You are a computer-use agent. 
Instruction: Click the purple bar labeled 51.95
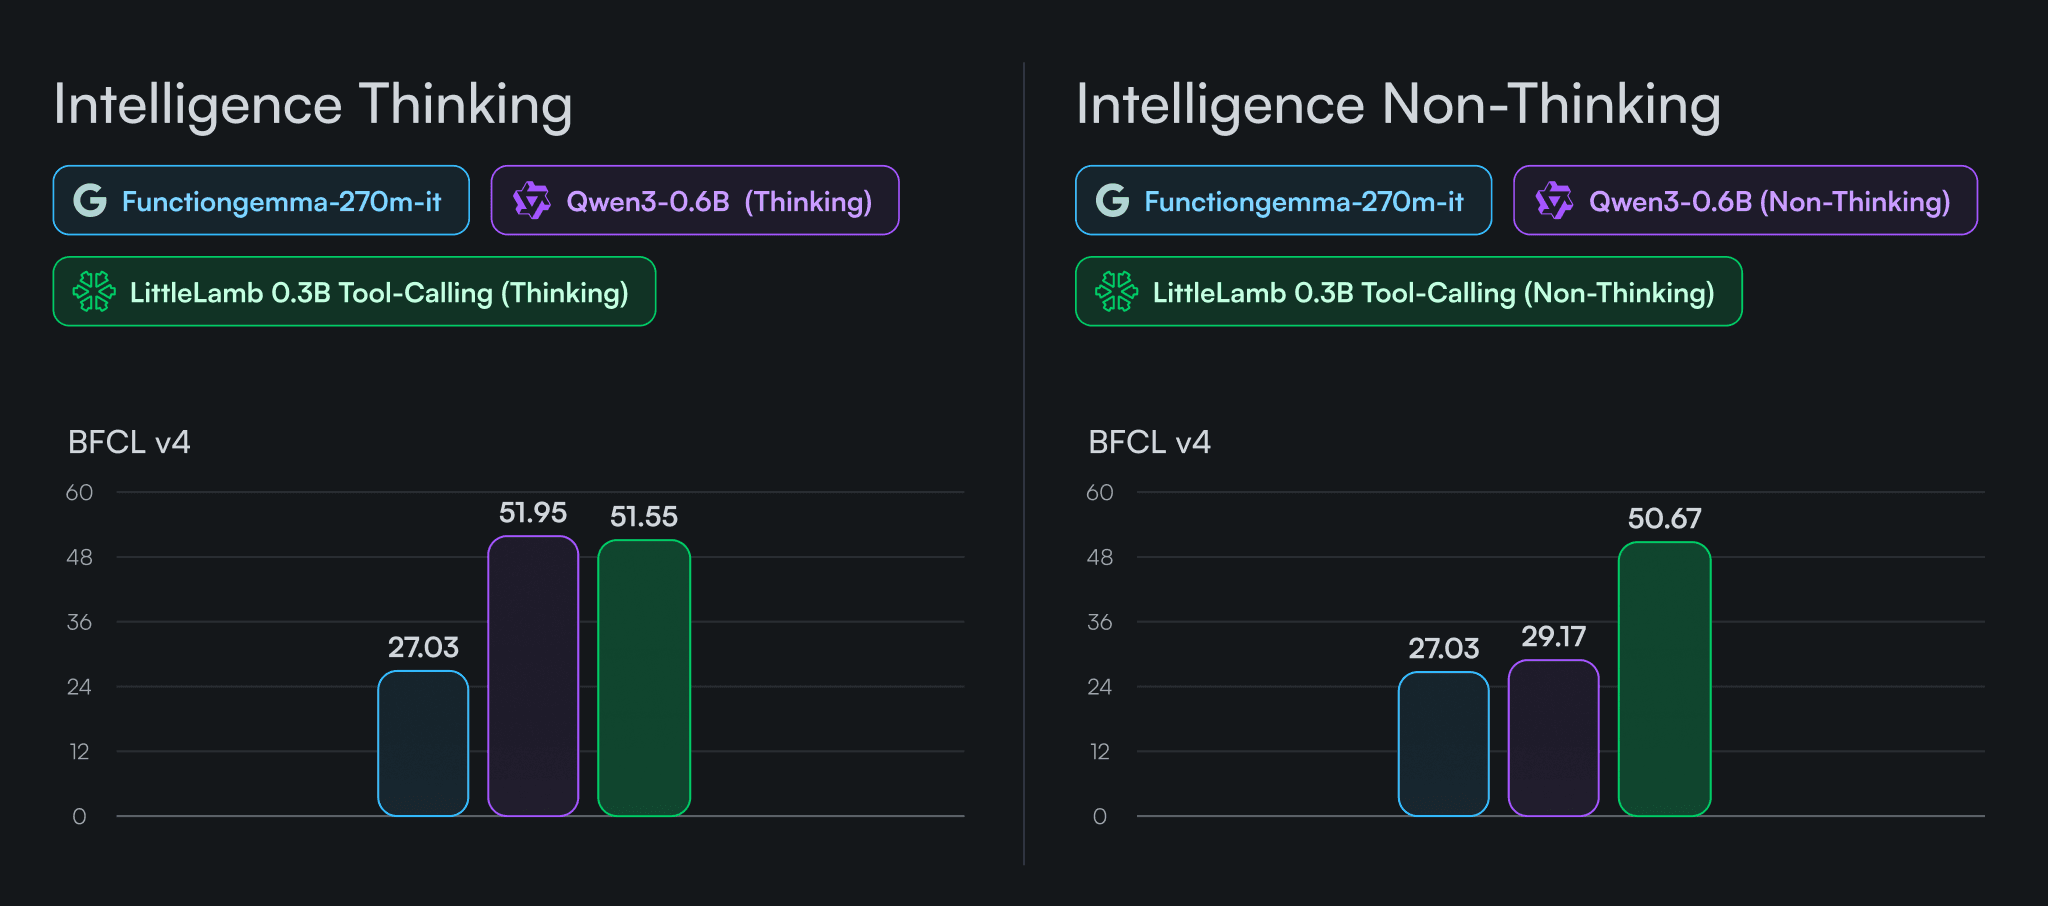click(533, 676)
